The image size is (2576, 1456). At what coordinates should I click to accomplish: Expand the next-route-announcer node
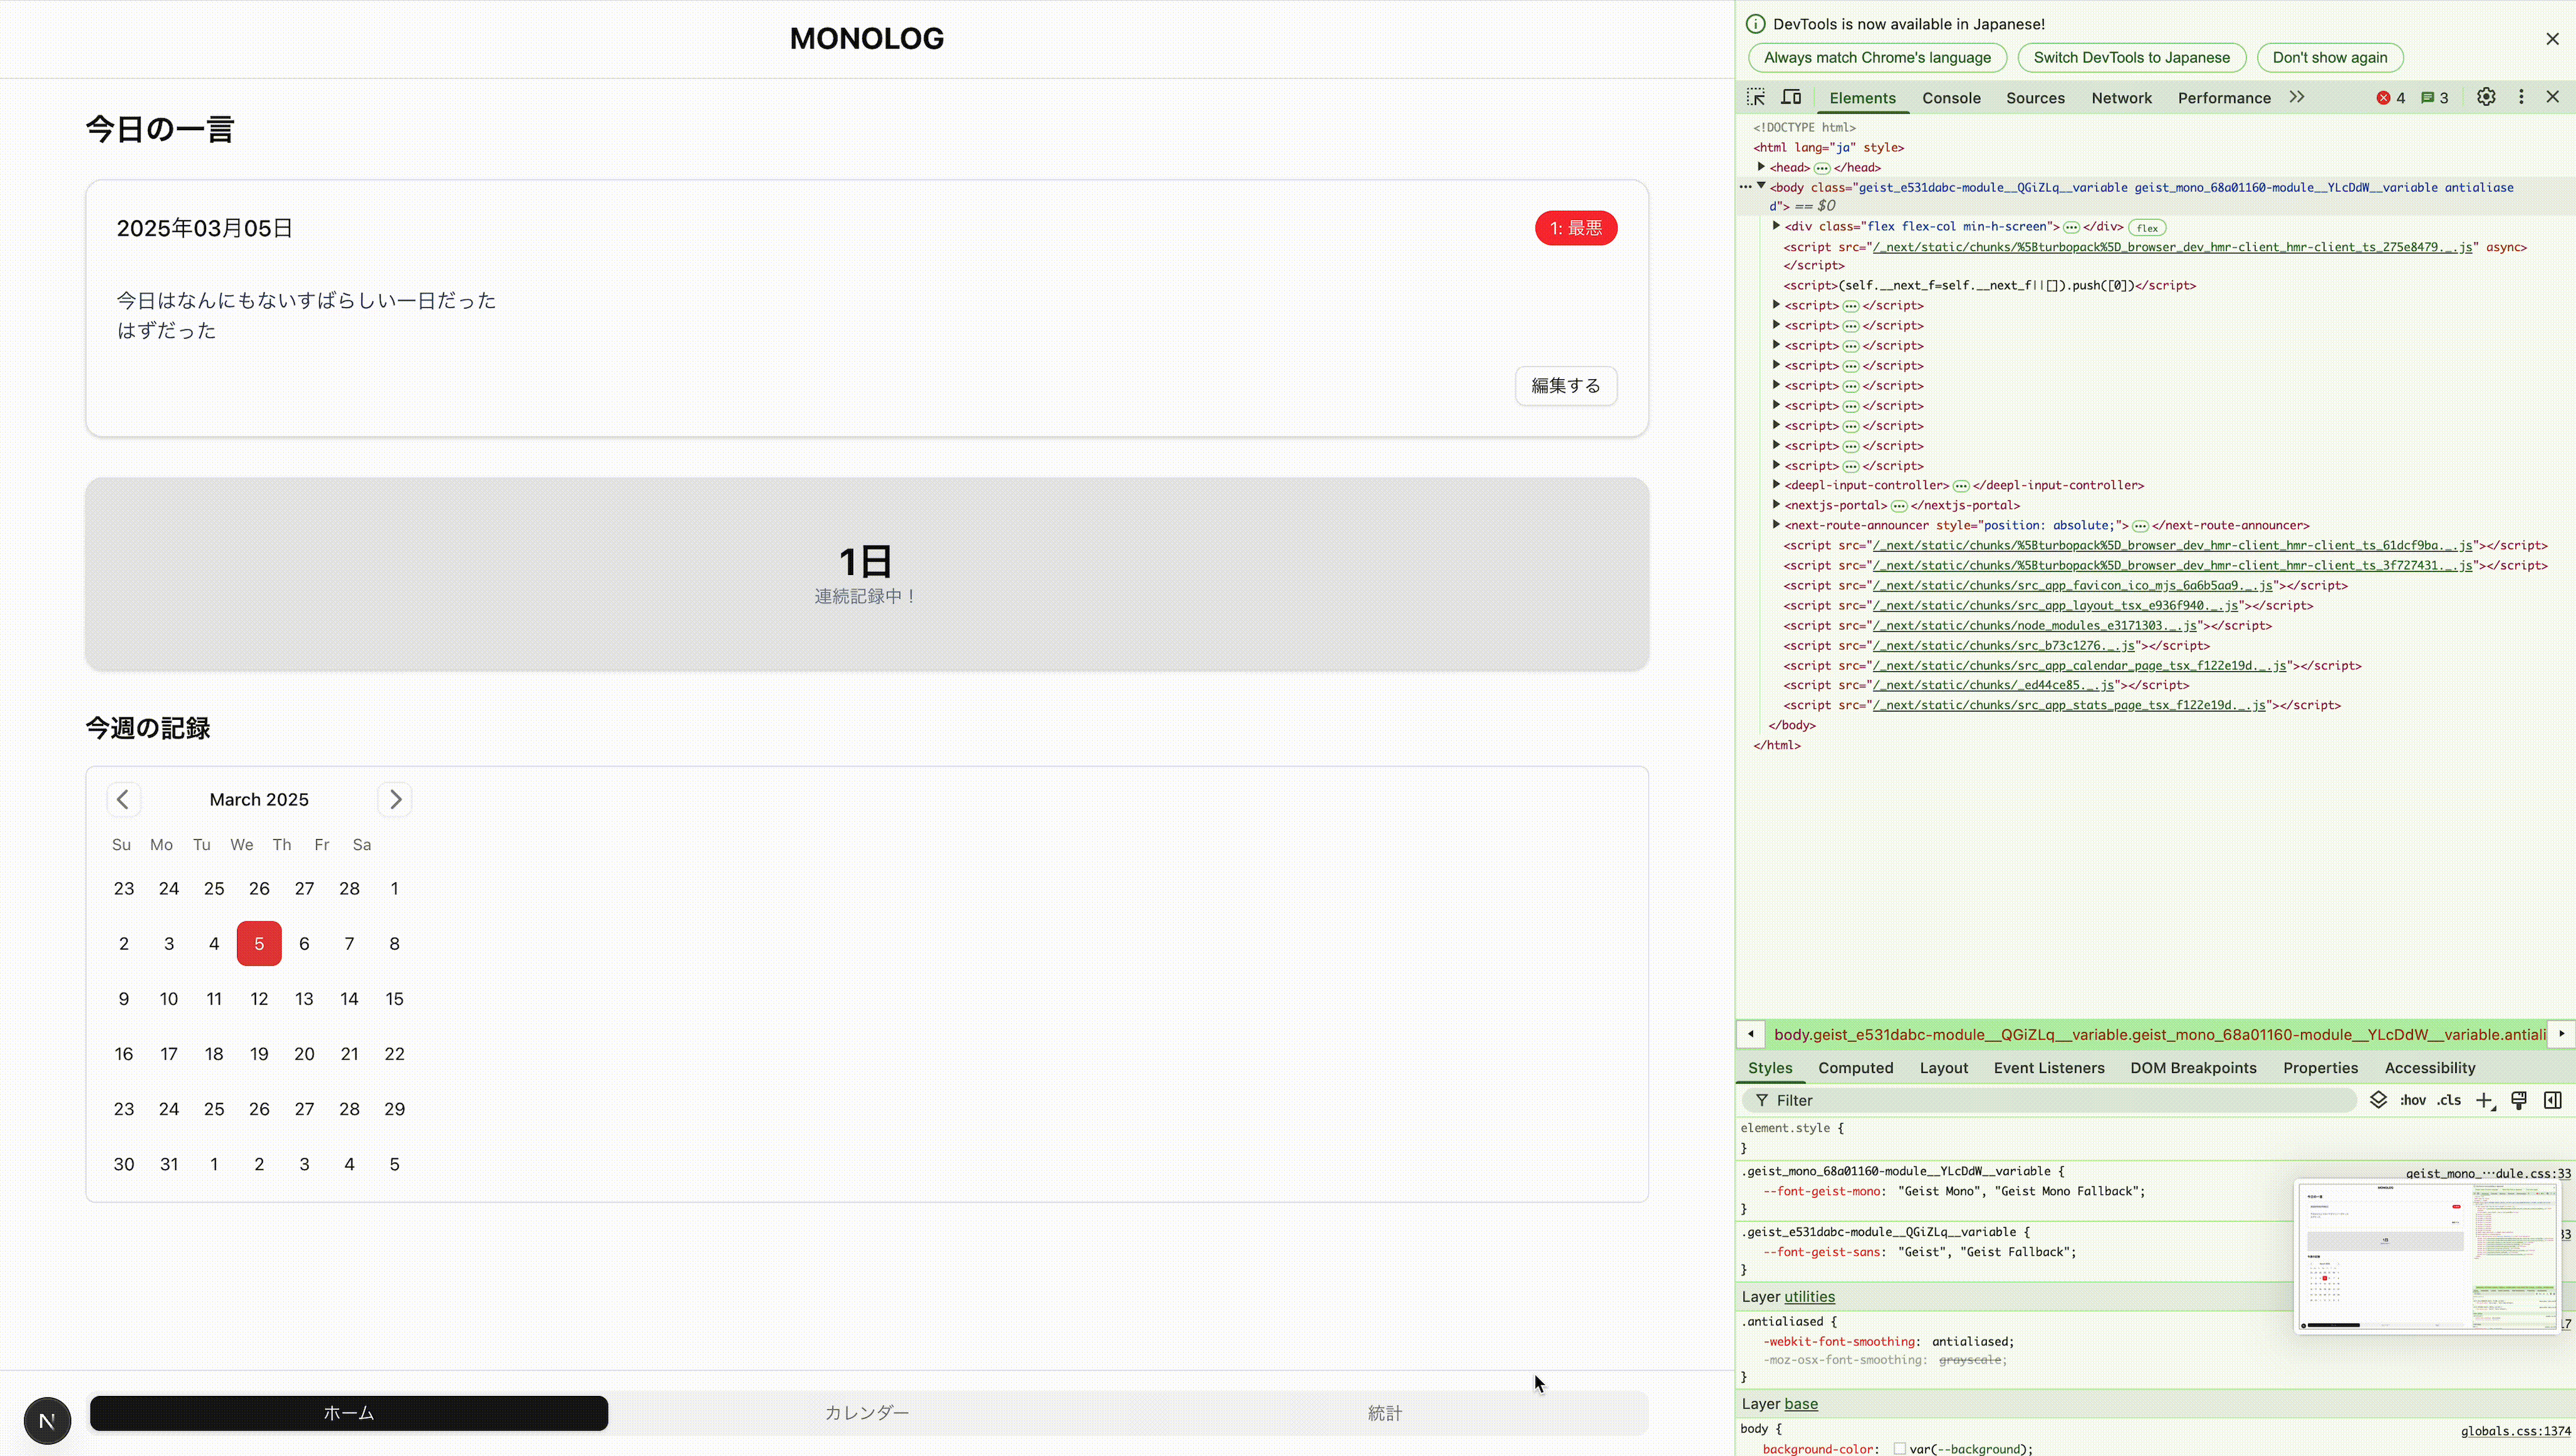tap(1777, 524)
